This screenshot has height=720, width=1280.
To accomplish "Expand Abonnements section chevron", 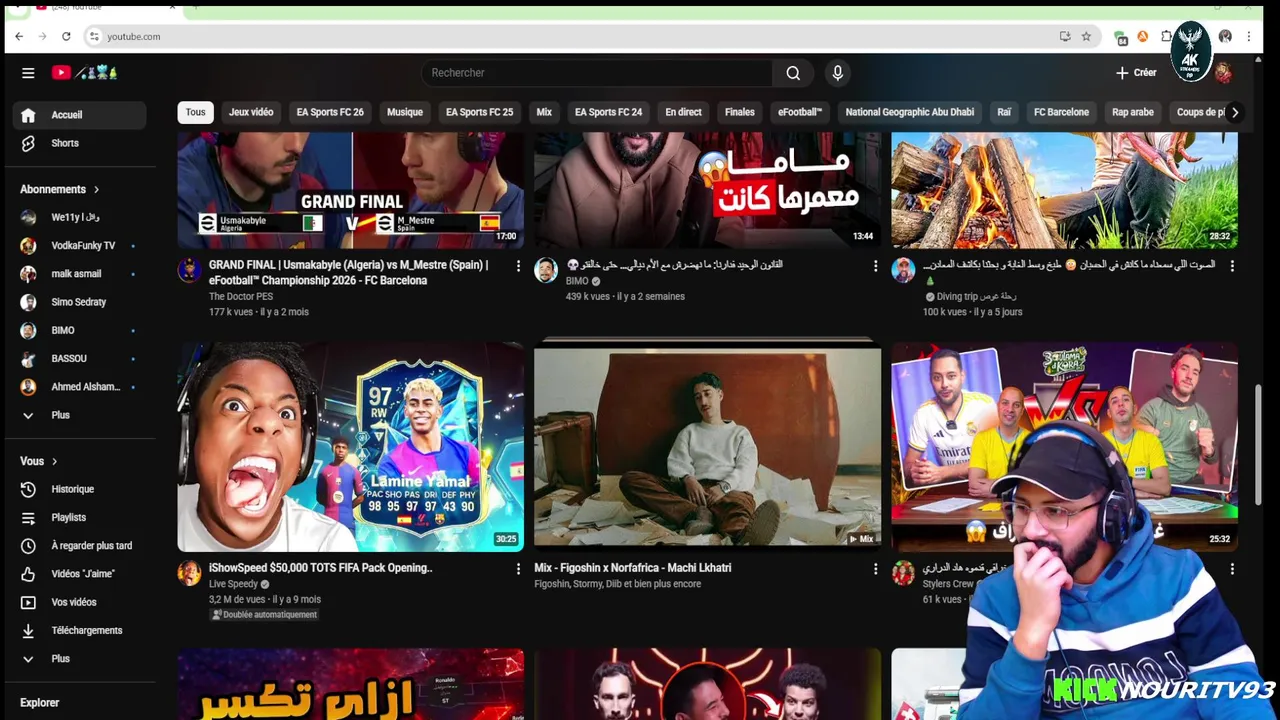I will point(96,190).
